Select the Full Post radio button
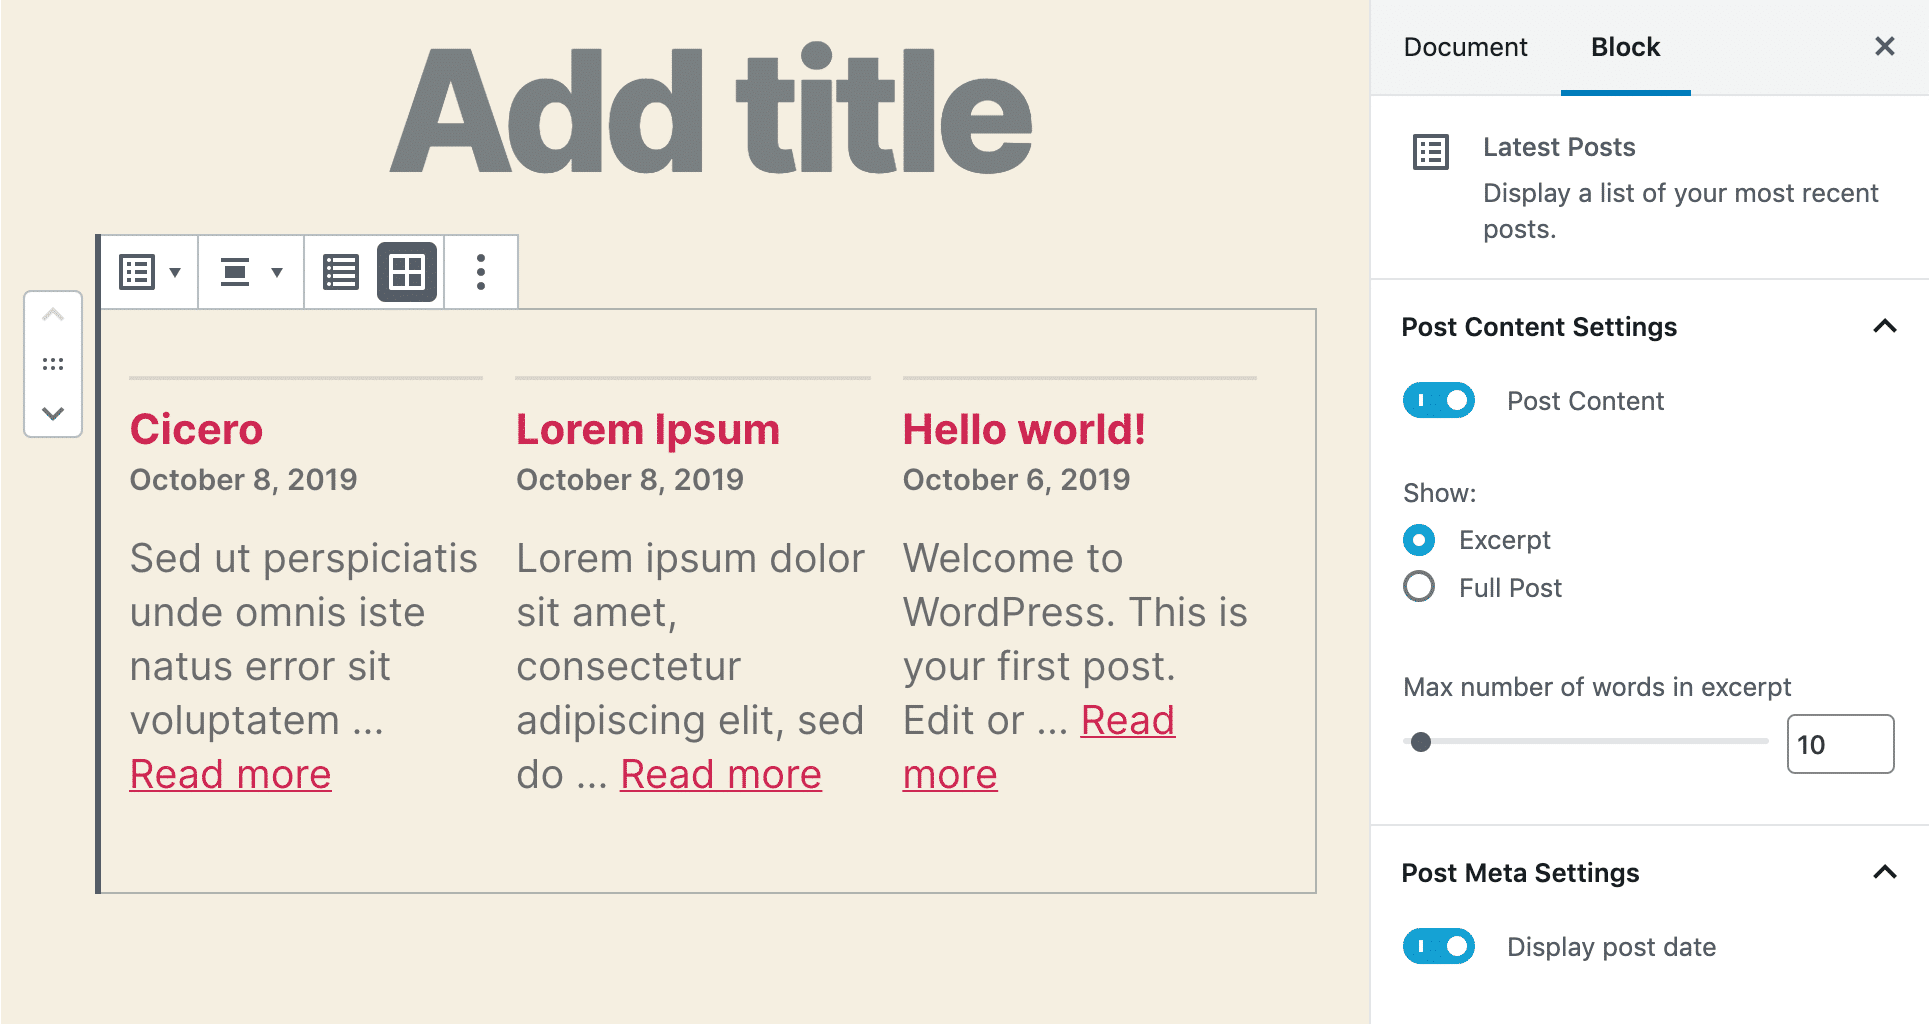 click(1418, 587)
